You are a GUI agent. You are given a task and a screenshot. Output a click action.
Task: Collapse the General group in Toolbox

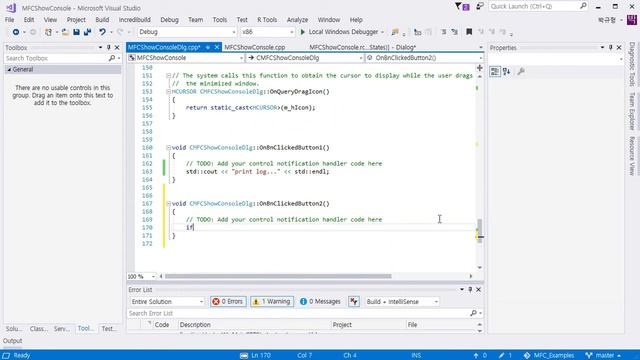pos(9,70)
